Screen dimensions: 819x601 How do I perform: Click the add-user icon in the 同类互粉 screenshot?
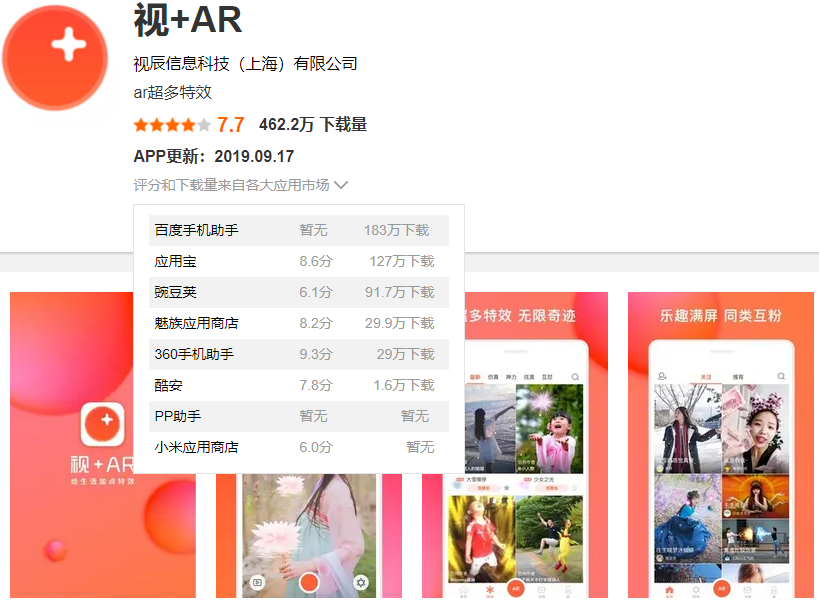(662, 376)
